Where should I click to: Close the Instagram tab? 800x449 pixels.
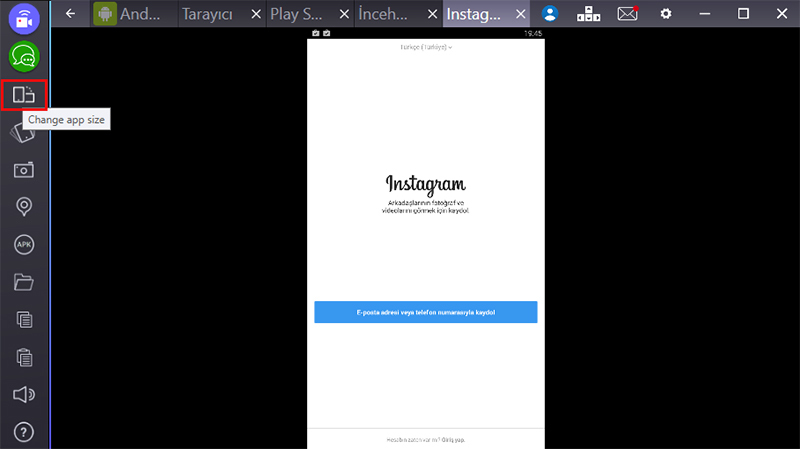520,14
